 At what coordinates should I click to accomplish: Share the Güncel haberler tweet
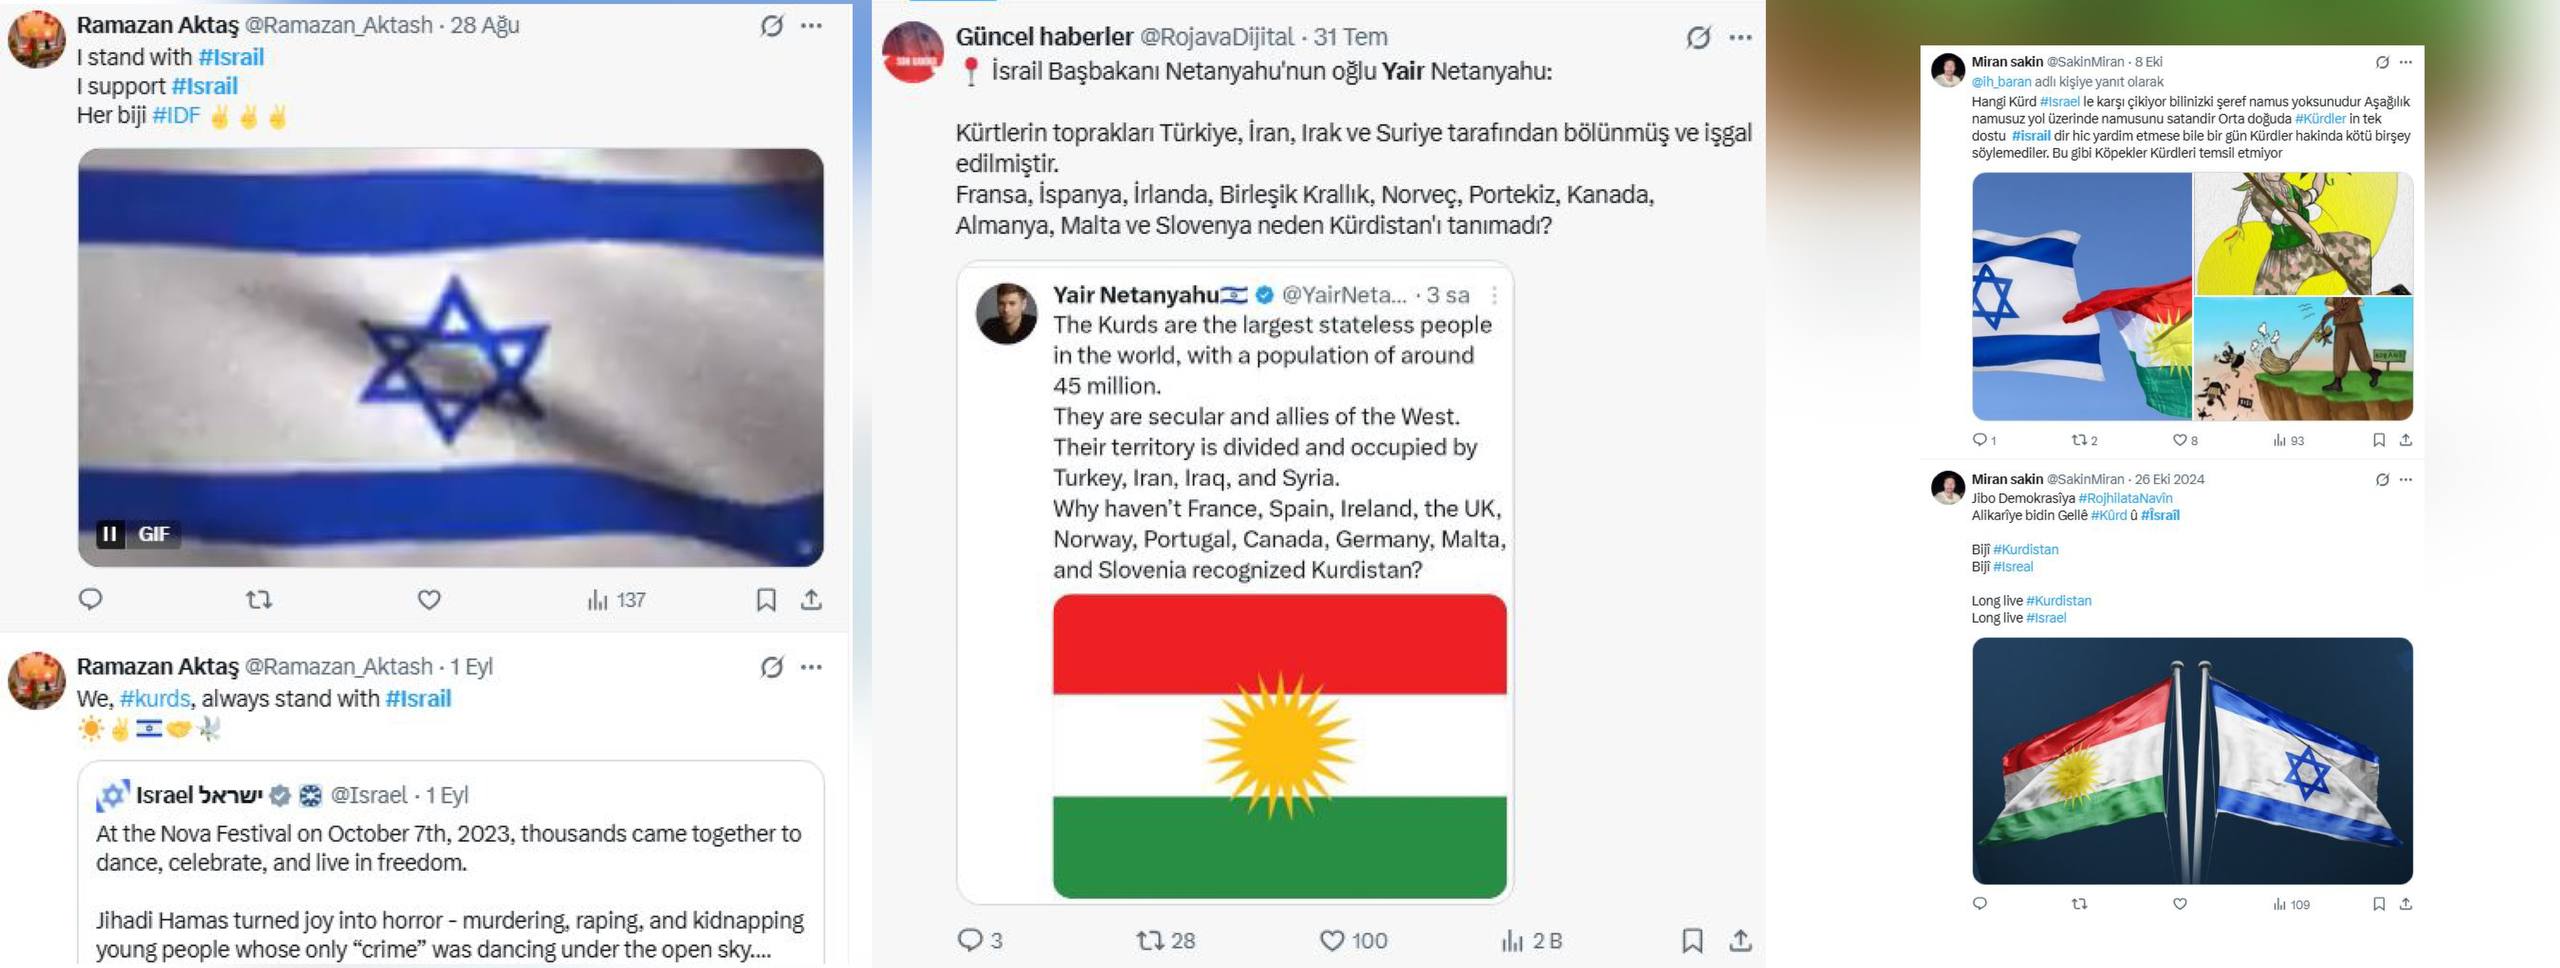point(1740,941)
